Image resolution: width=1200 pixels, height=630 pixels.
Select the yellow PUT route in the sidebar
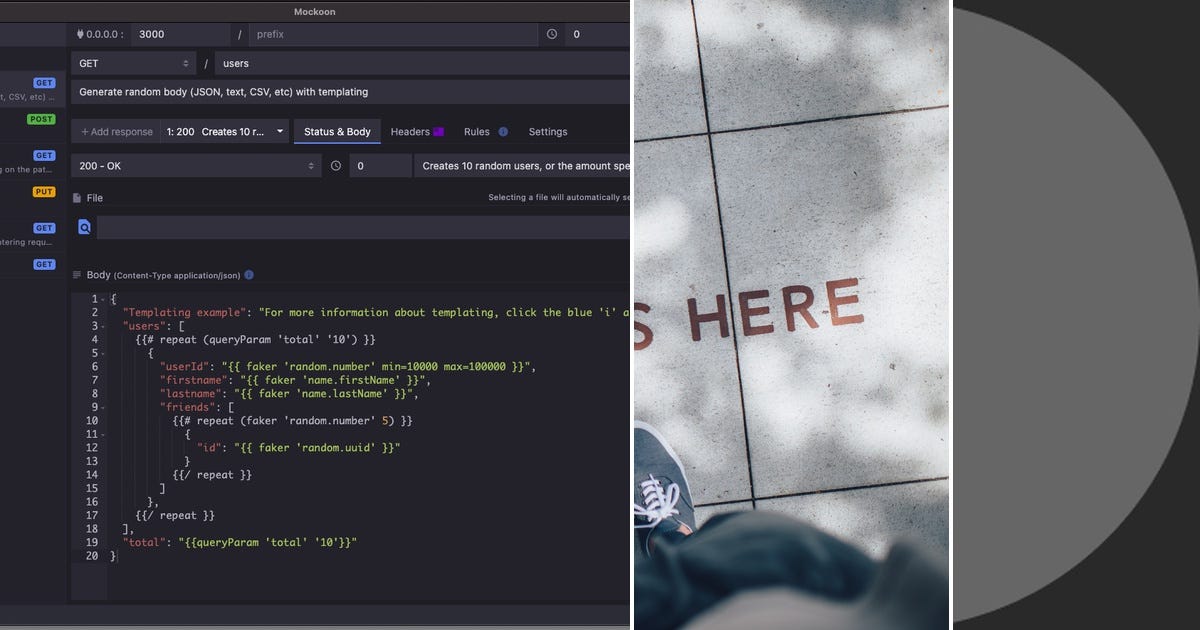pos(43,191)
